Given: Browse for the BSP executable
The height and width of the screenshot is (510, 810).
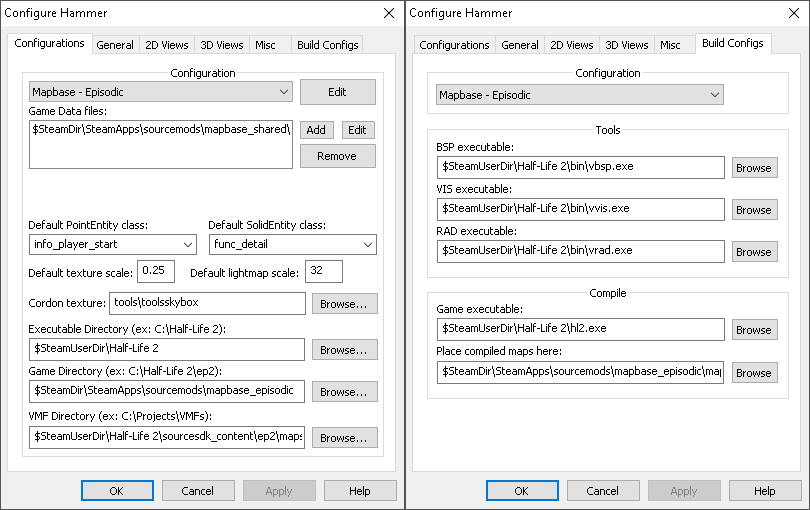Looking at the screenshot, I should [x=753, y=168].
